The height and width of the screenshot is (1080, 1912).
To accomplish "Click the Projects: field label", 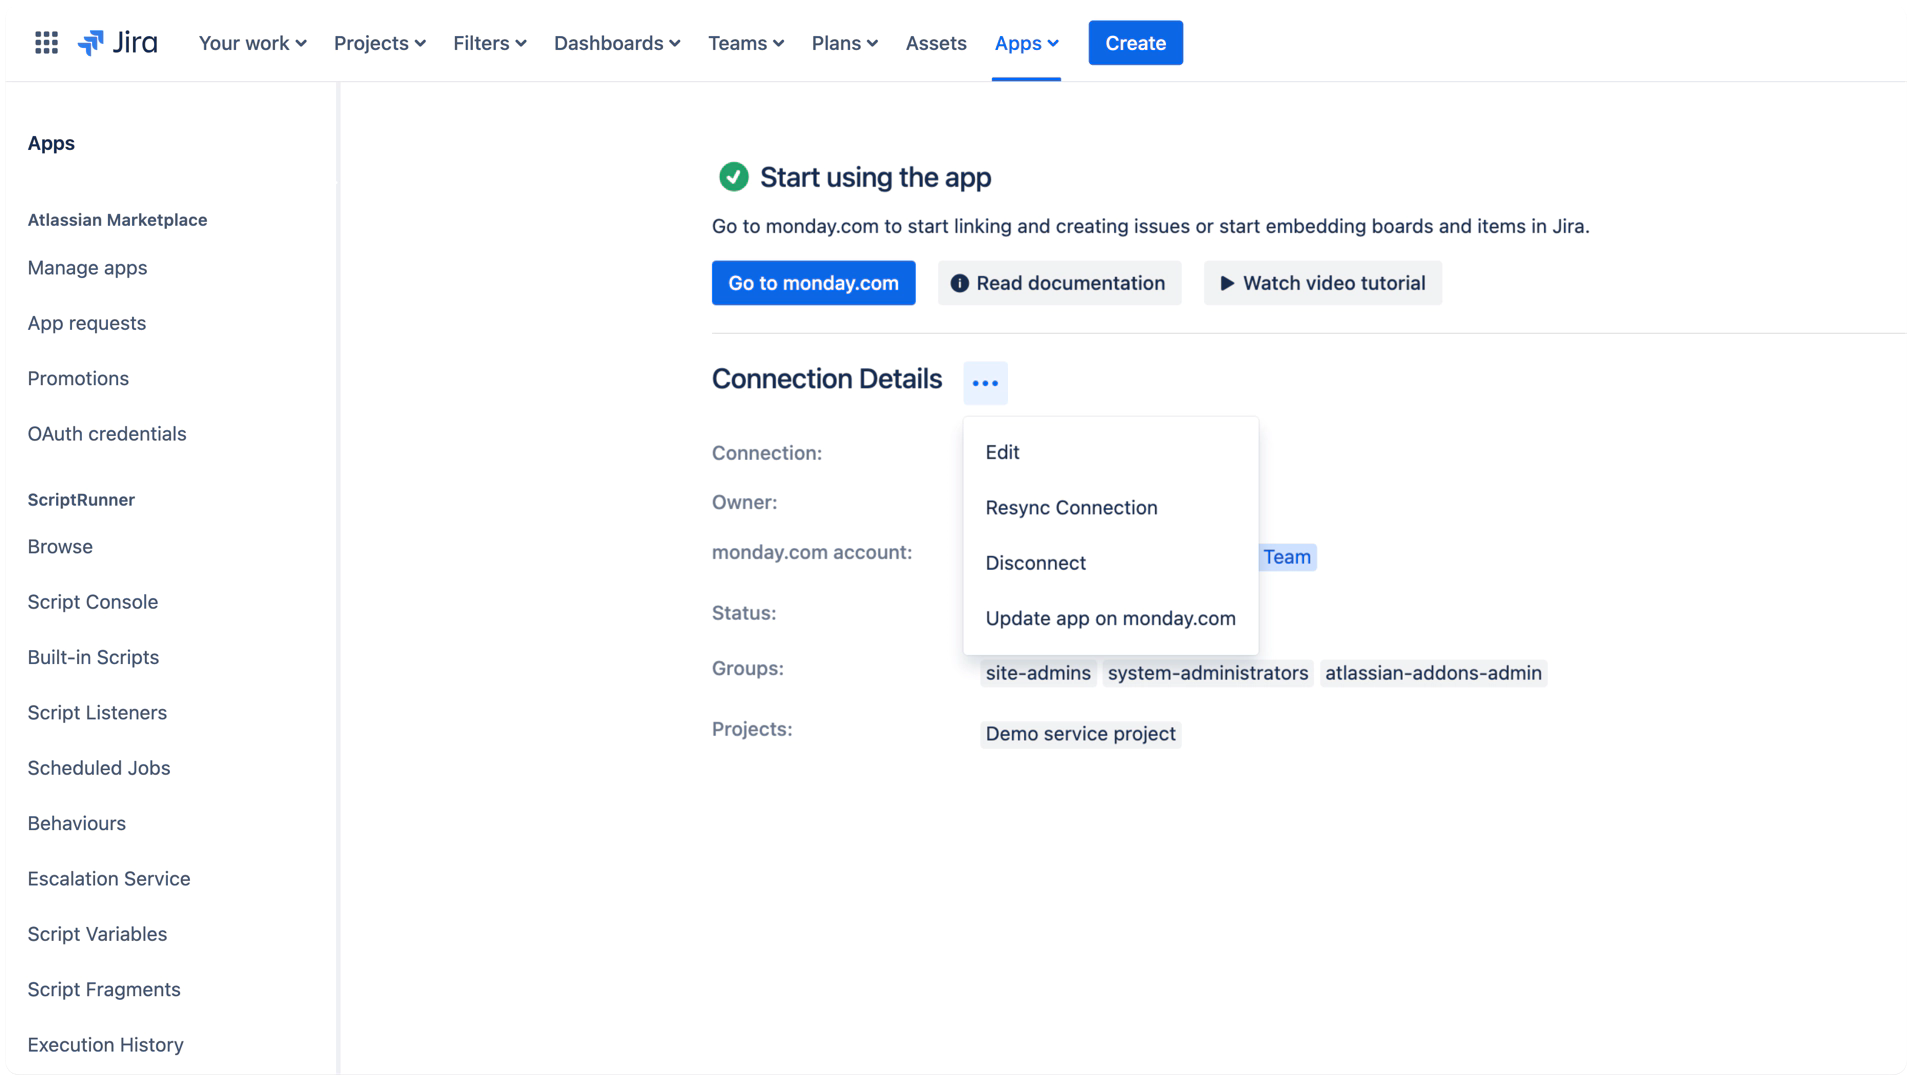I will (752, 729).
